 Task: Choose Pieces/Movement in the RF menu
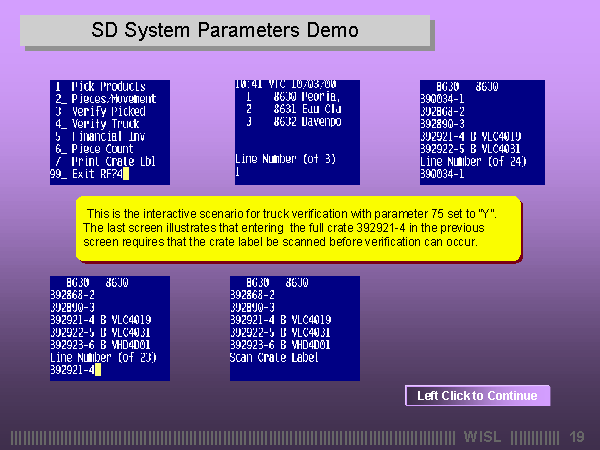[x=105, y=99]
